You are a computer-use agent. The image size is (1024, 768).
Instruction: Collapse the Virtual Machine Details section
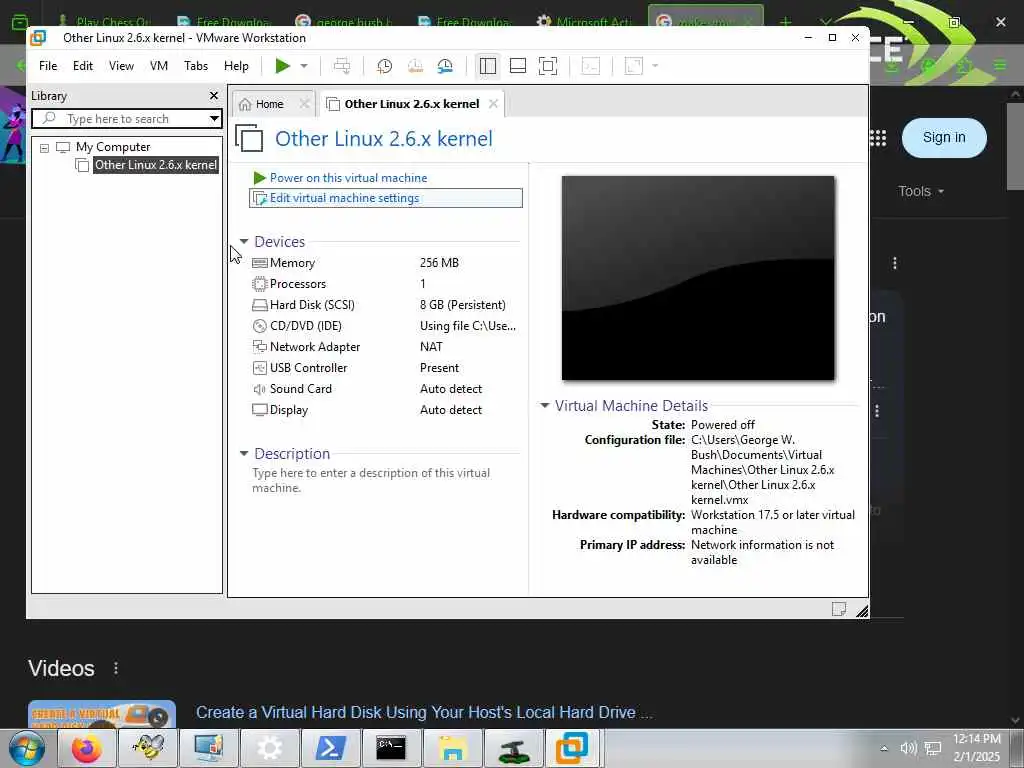pyautogui.click(x=544, y=406)
